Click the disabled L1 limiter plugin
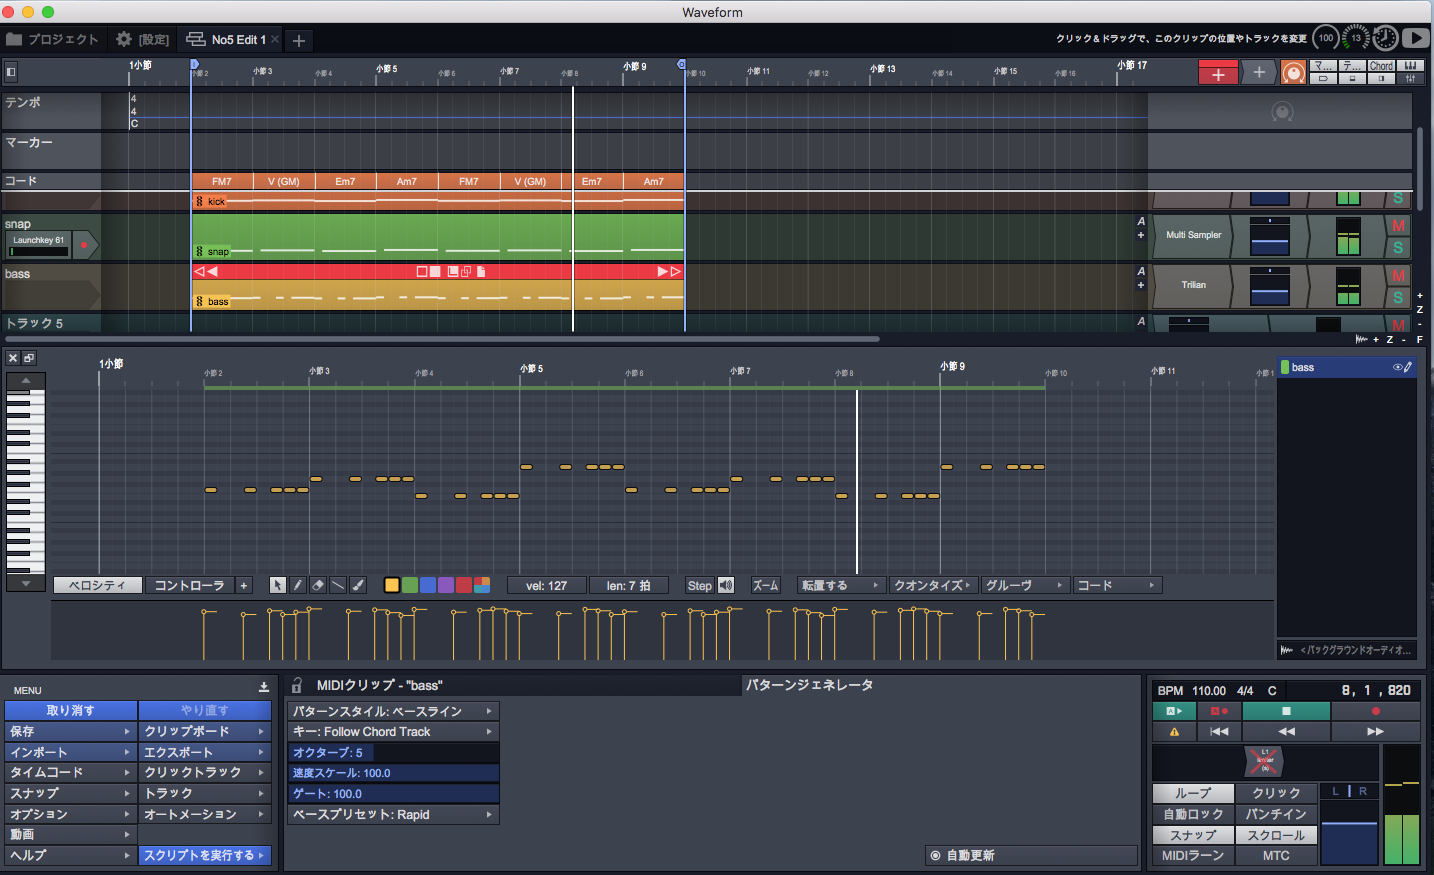Screen dimensions: 1434x875 click(1264, 761)
